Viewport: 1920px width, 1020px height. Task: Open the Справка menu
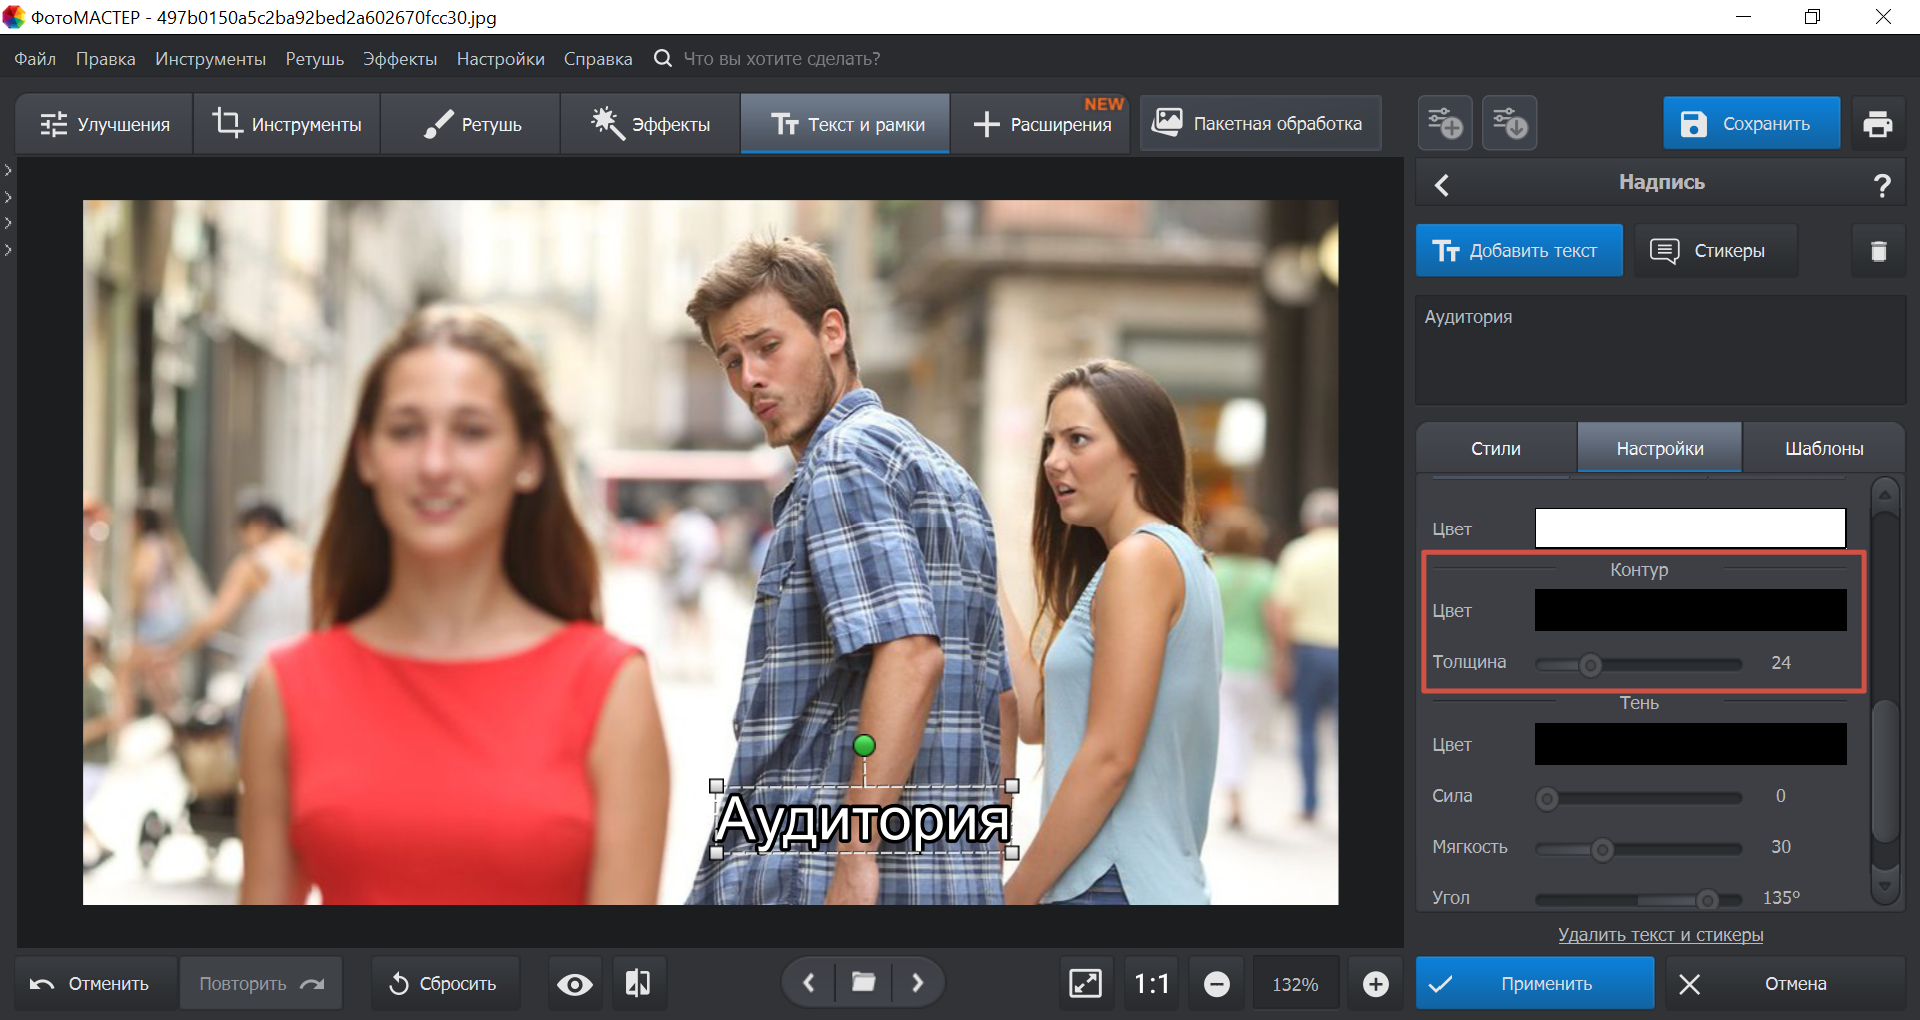coord(597,59)
